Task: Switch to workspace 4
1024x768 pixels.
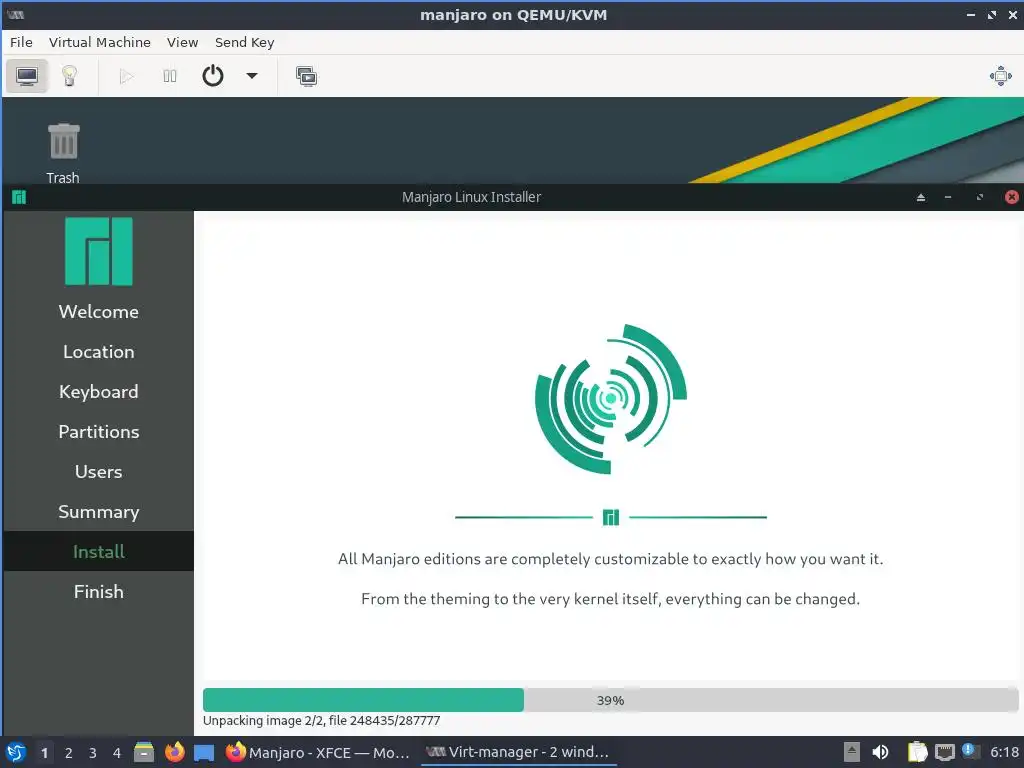Action: tap(117, 752)
